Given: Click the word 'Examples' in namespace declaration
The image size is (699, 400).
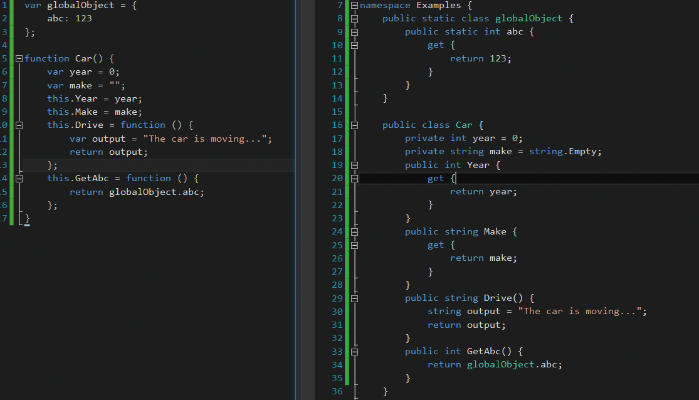Looking at the screenshot, I should [x=439, y=5].
